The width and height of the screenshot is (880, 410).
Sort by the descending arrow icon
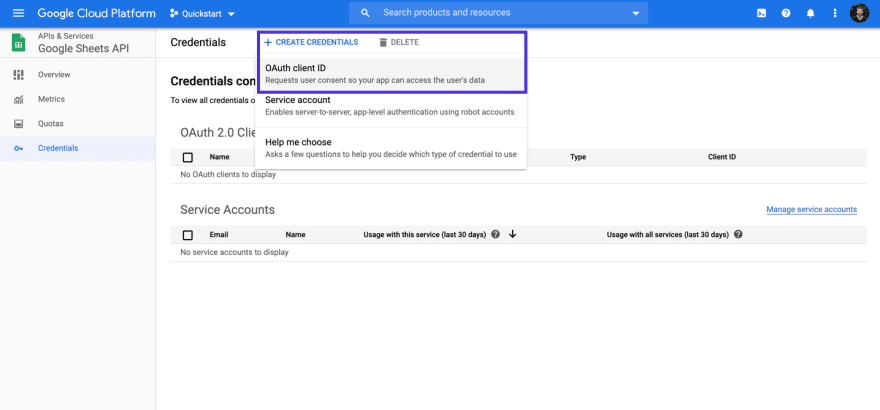tap(512, 234)
